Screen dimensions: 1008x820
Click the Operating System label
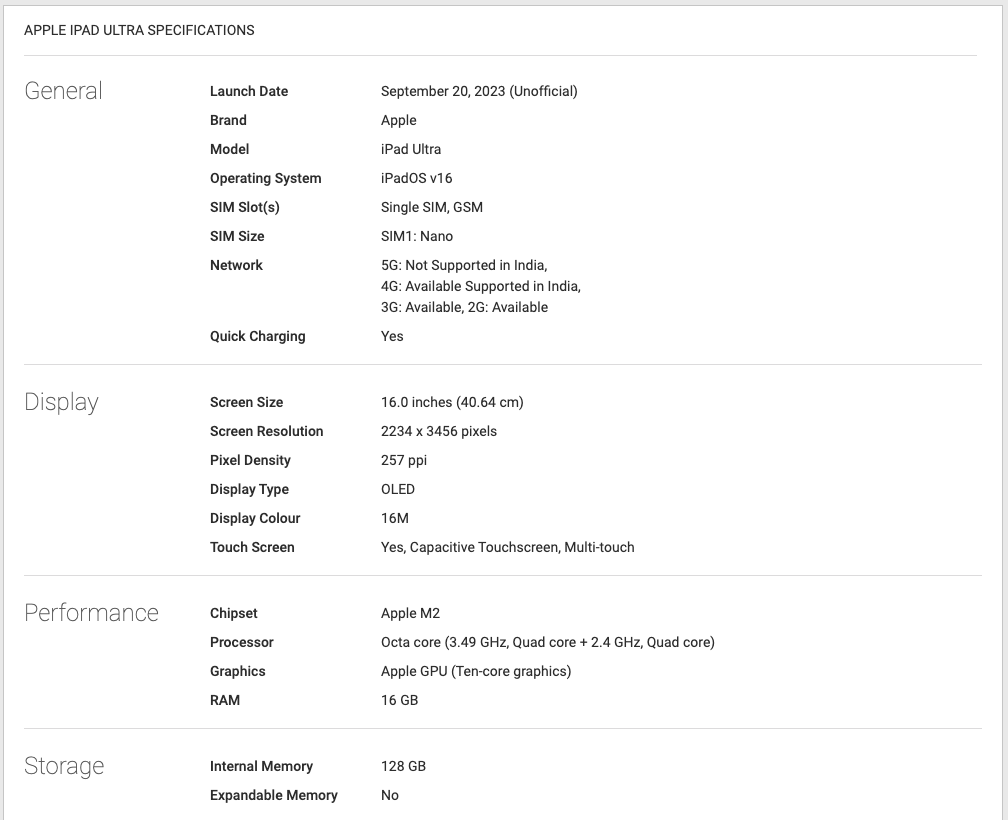pos(266,178)
